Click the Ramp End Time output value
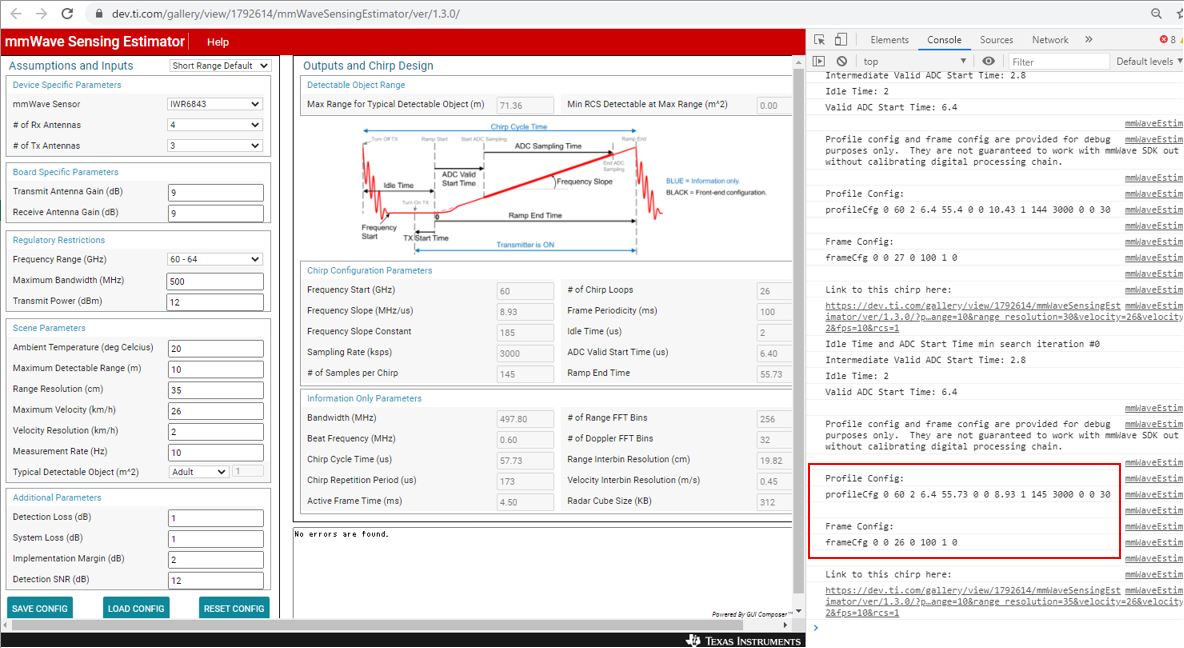 point(774,374)
